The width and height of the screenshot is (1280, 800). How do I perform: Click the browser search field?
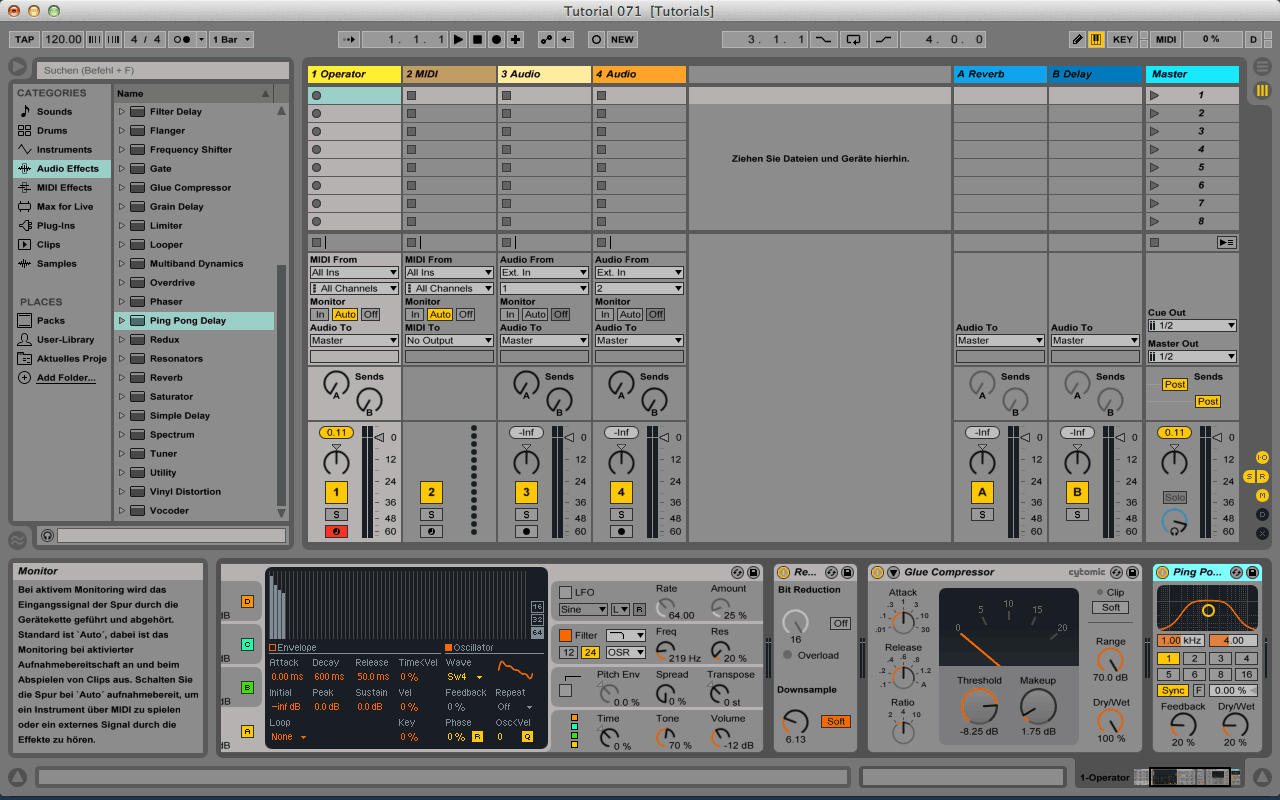pos(163,71)
